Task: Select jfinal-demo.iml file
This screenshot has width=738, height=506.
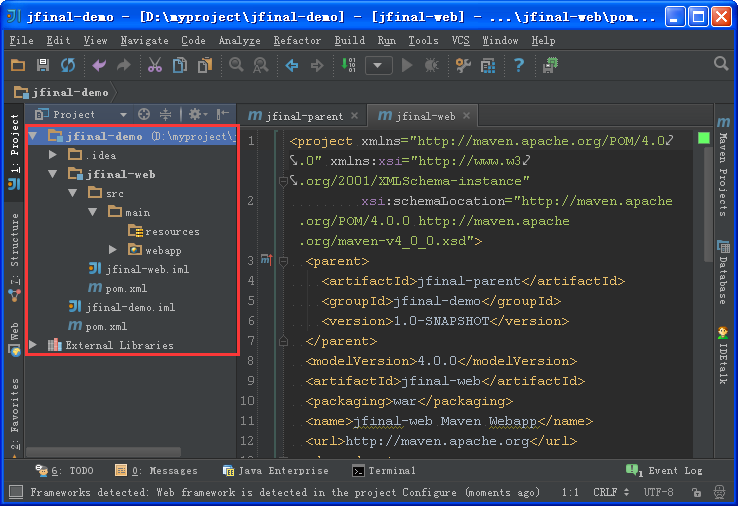Action: [122, 307]
